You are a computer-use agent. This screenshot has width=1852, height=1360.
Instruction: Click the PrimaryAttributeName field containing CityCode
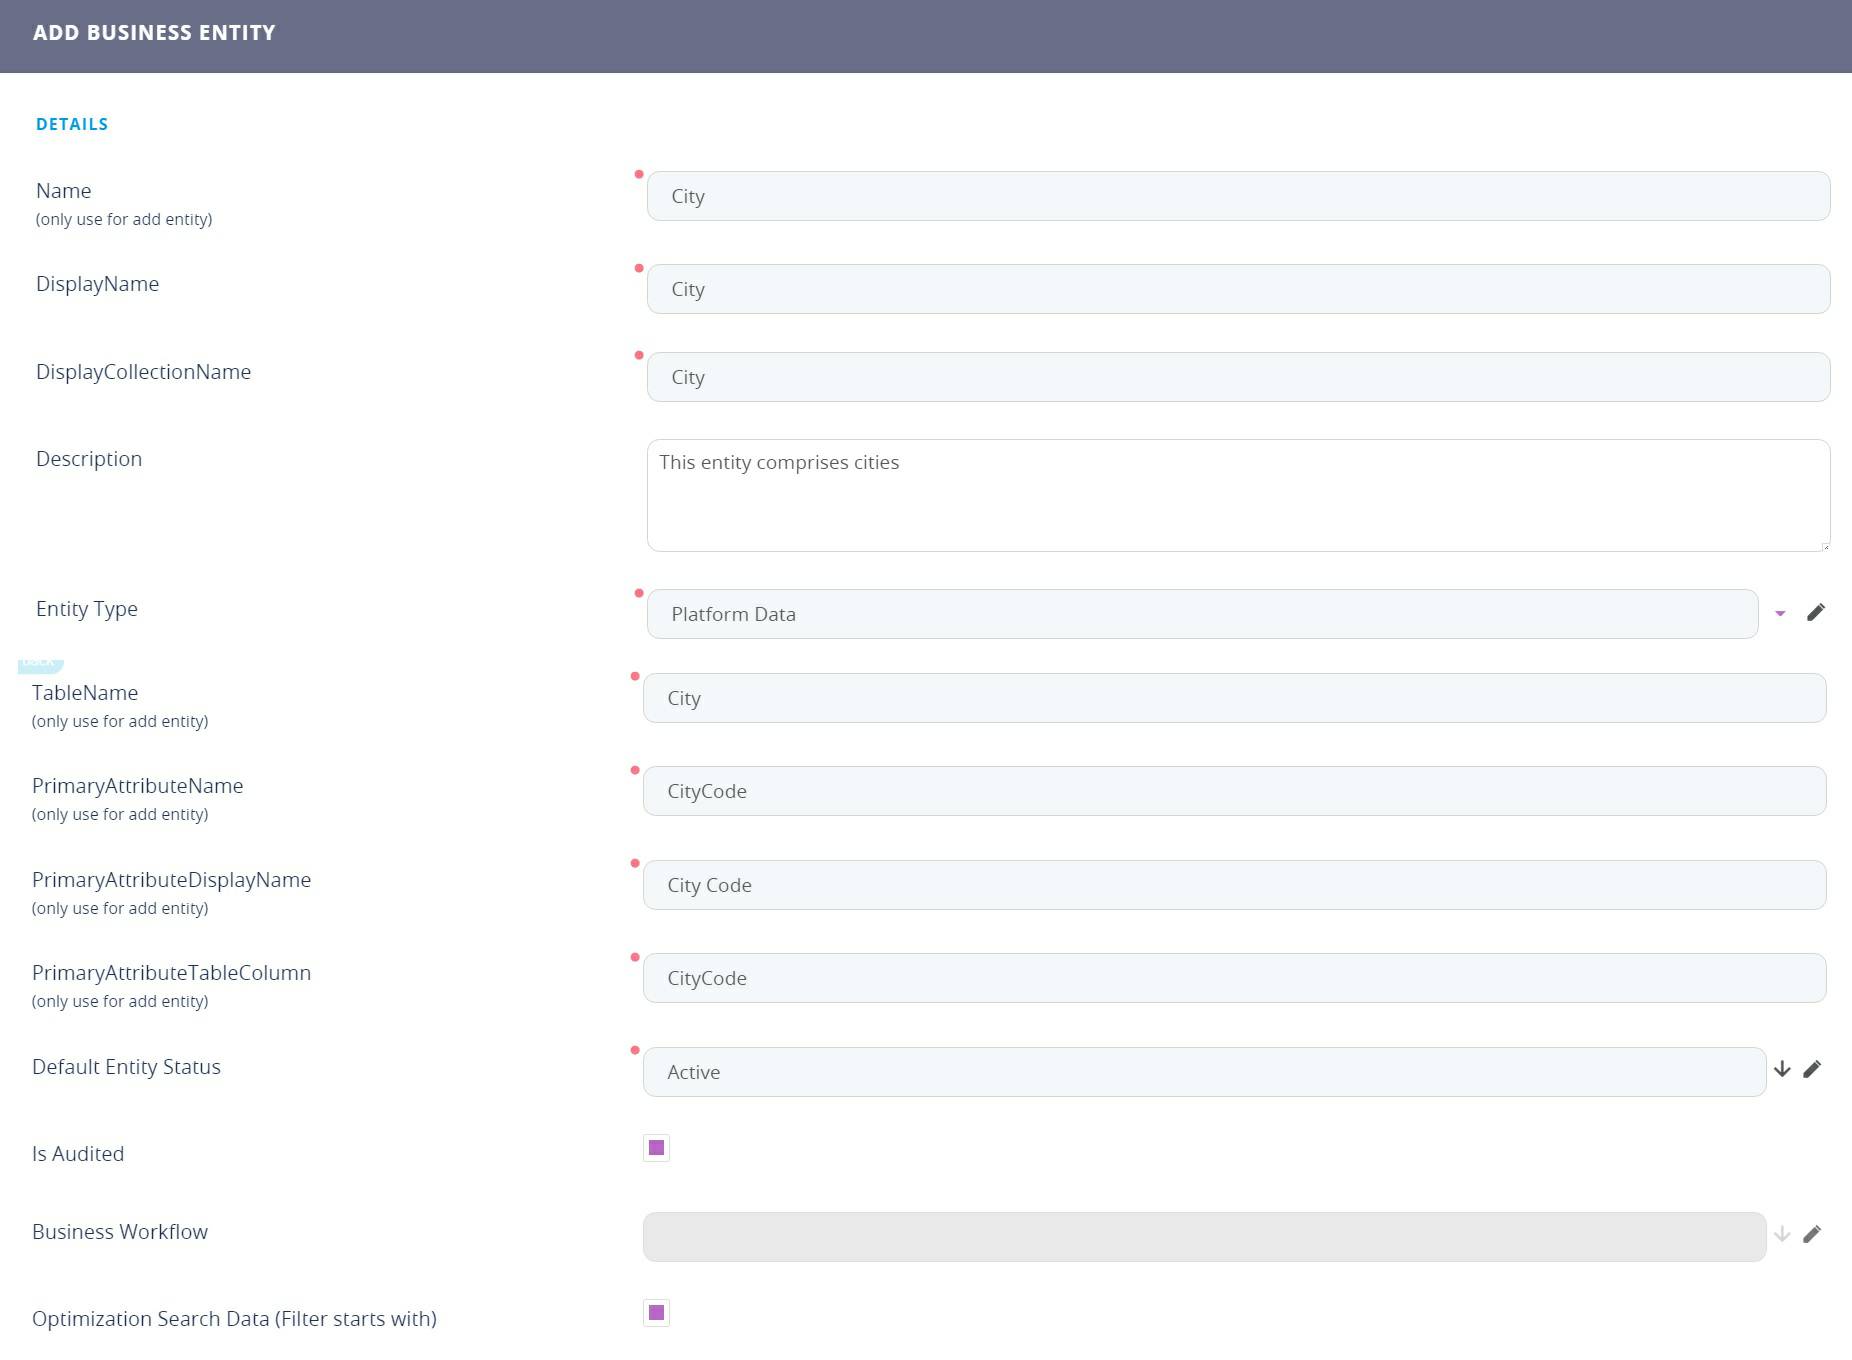coord(1234,791)
